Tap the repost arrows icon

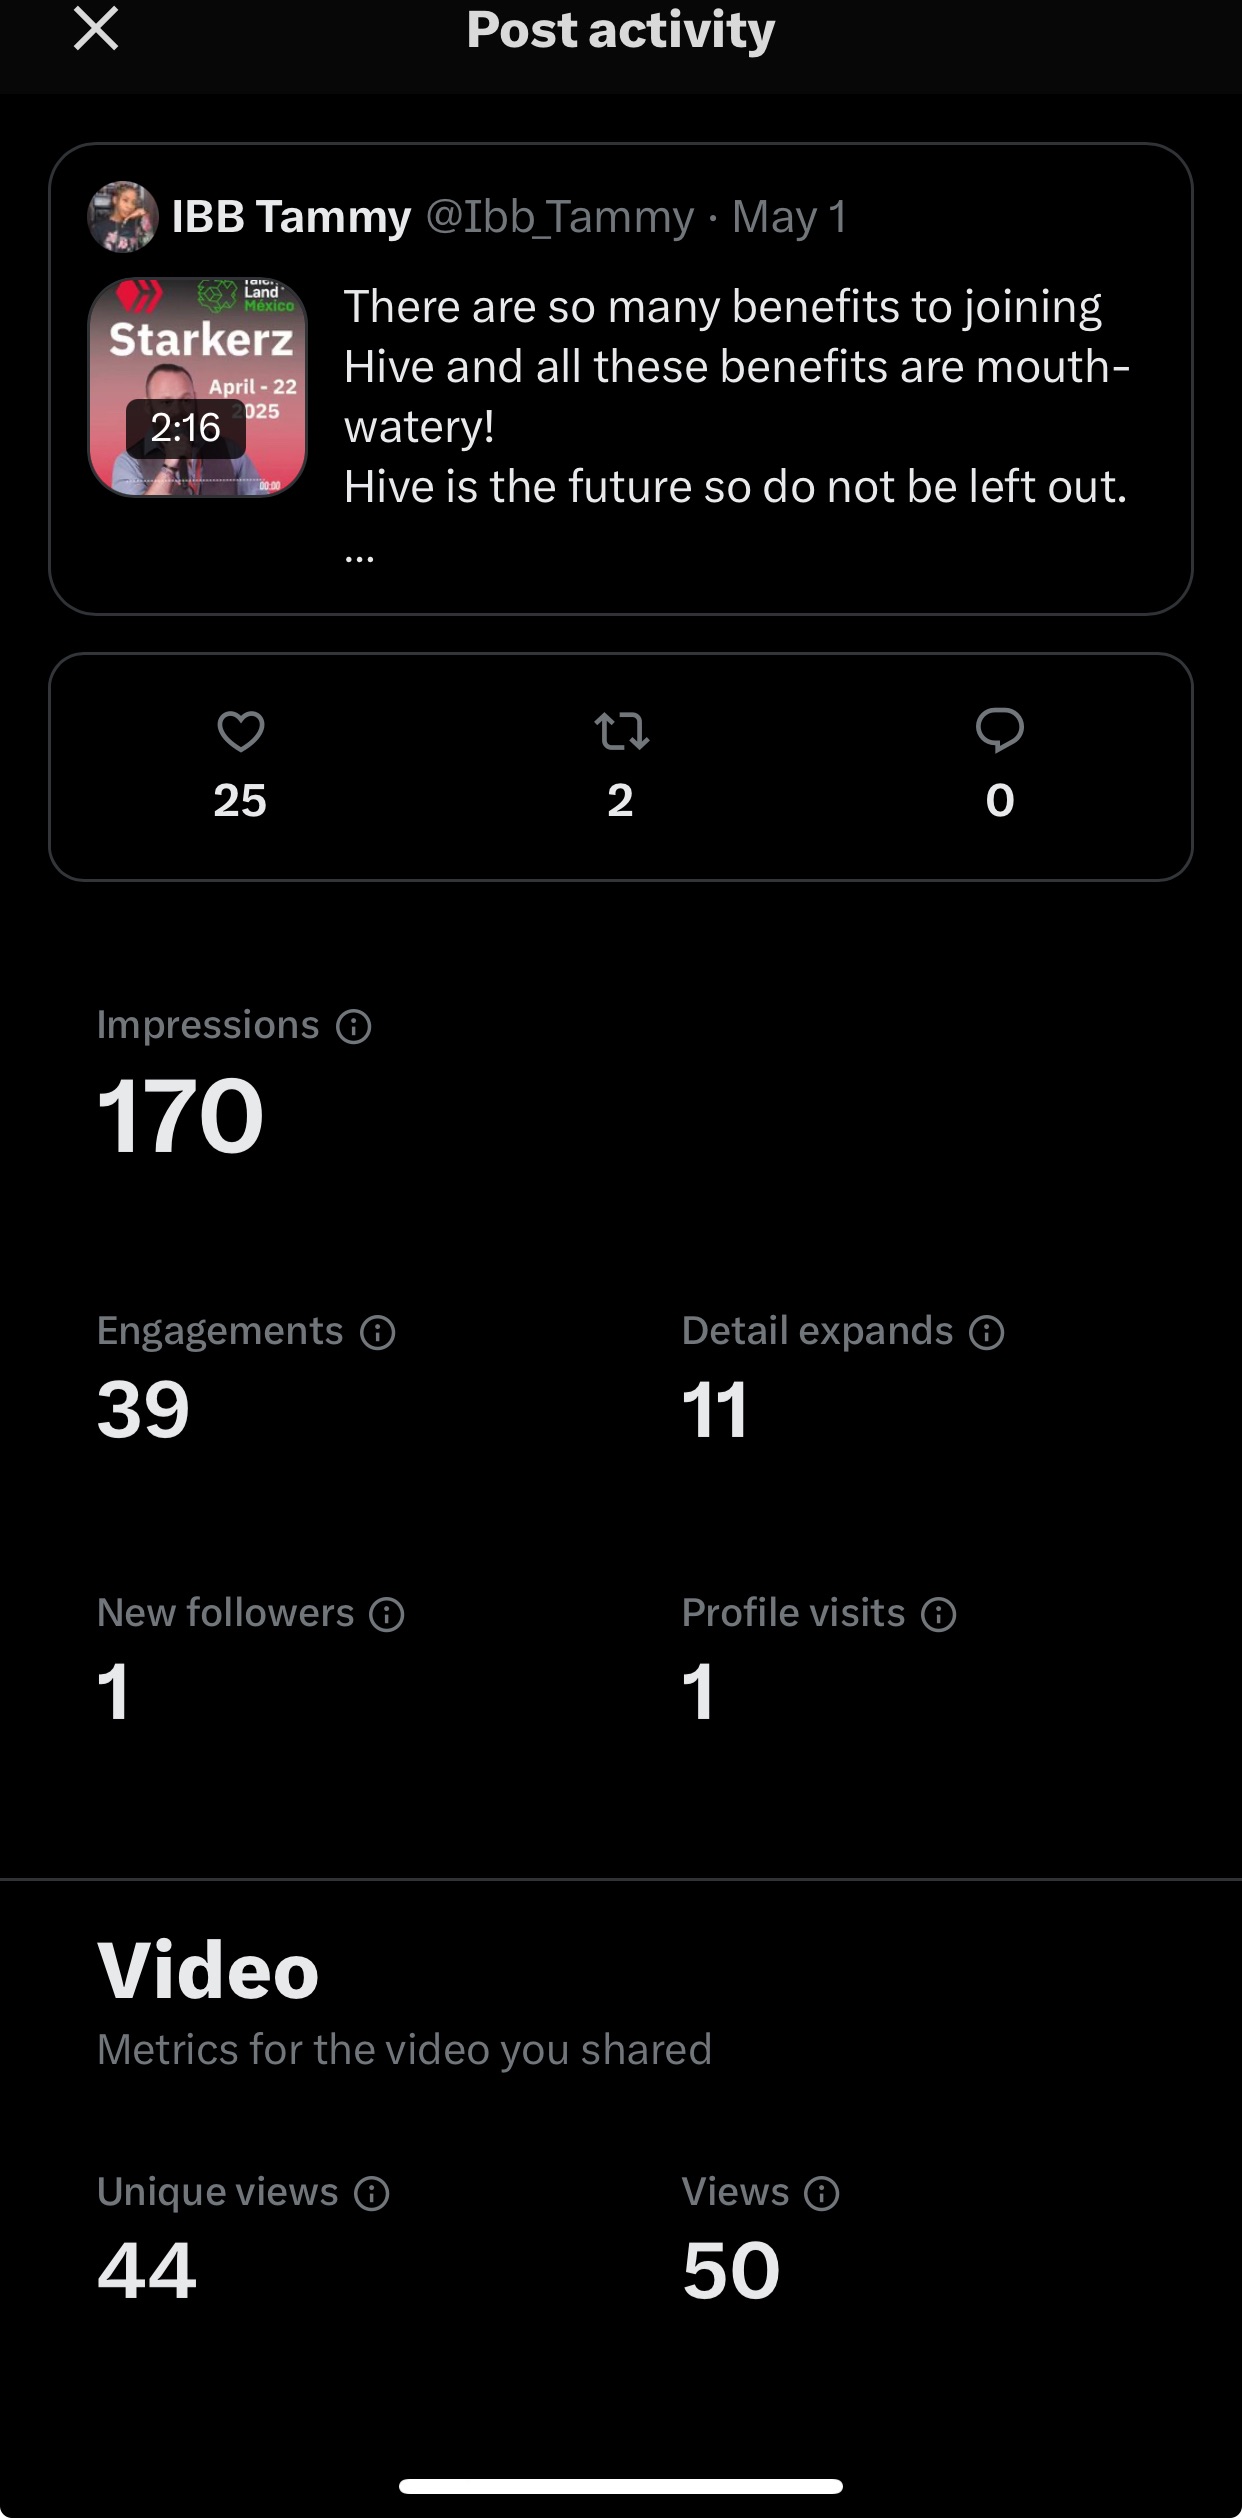(x=621, y=732)
